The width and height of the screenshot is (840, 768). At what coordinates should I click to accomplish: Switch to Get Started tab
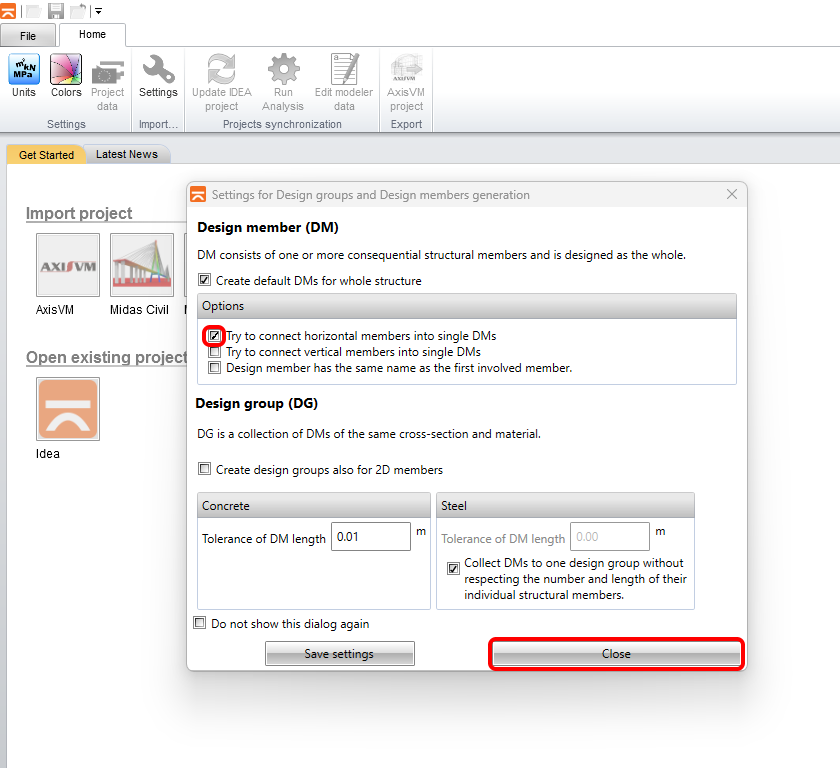click(x=46, y=155)
